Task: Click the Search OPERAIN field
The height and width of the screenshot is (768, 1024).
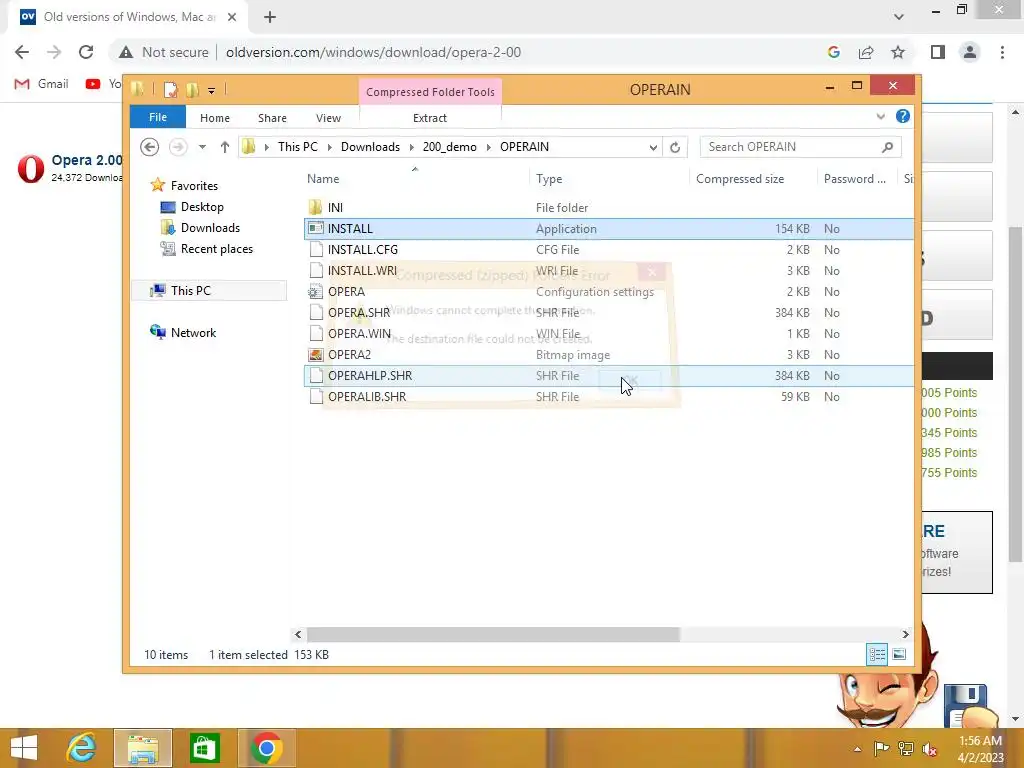Action: tap(800, 147)
